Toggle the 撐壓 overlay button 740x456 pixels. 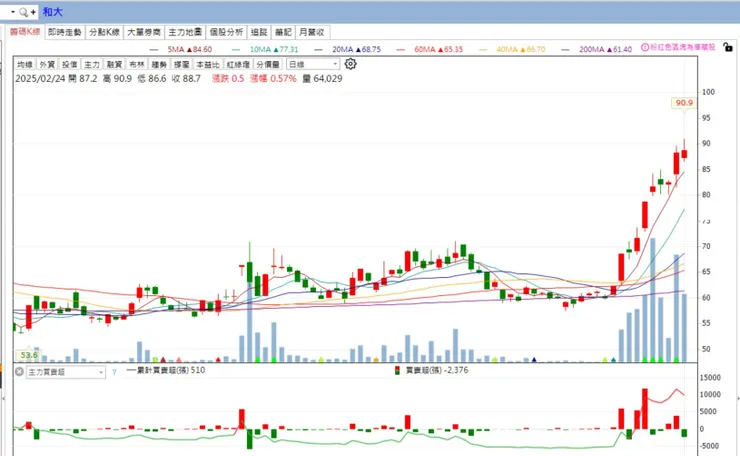pyautogui.click(x=182, y=64)
